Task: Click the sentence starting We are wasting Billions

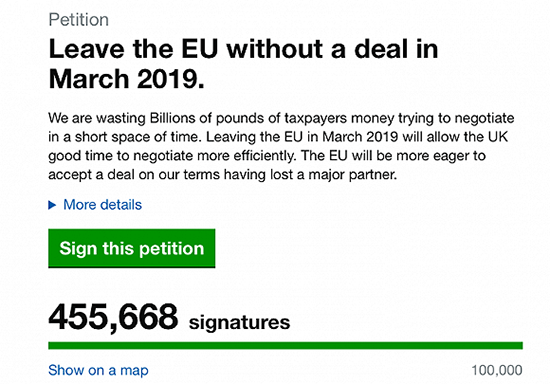Action: [x=281, y=119]
